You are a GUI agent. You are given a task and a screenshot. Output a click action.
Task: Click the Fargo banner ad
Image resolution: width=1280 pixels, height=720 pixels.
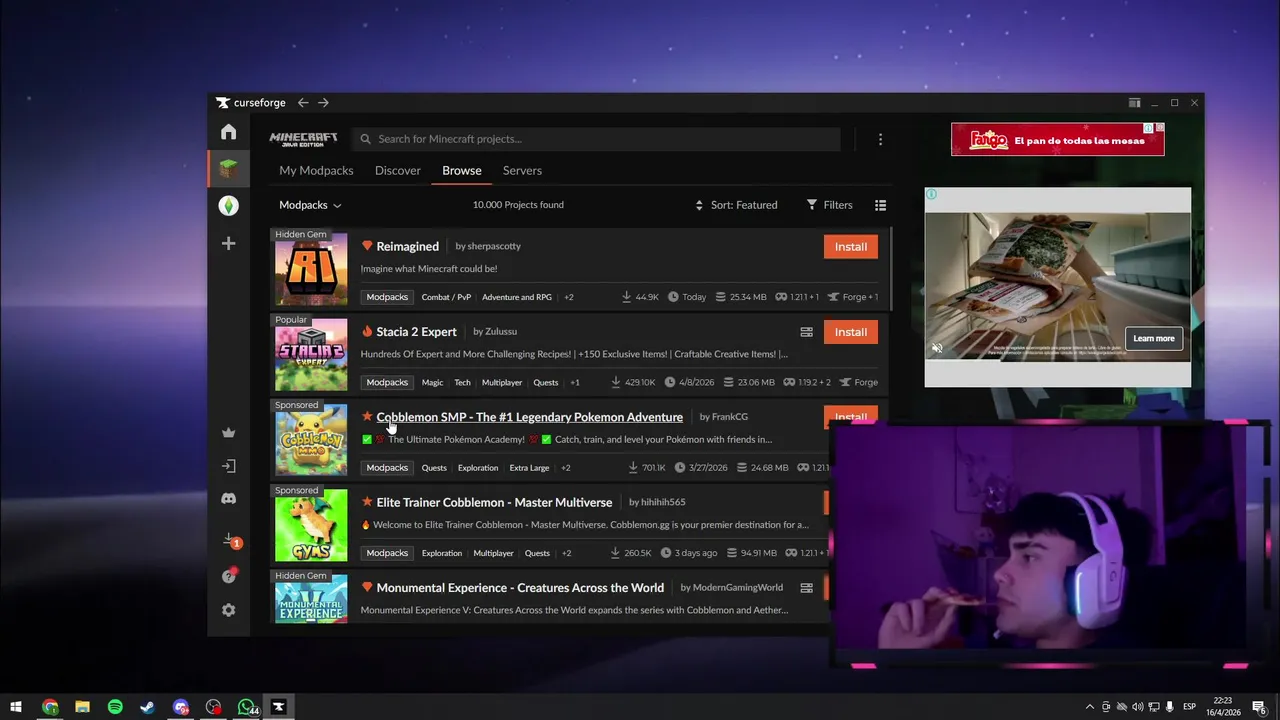pos(1057,139)
